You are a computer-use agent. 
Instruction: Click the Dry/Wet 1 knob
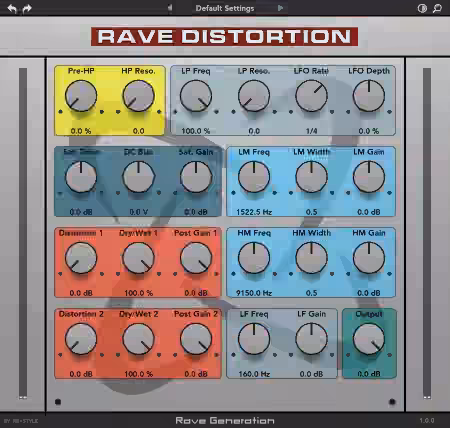tap(138, 258)
